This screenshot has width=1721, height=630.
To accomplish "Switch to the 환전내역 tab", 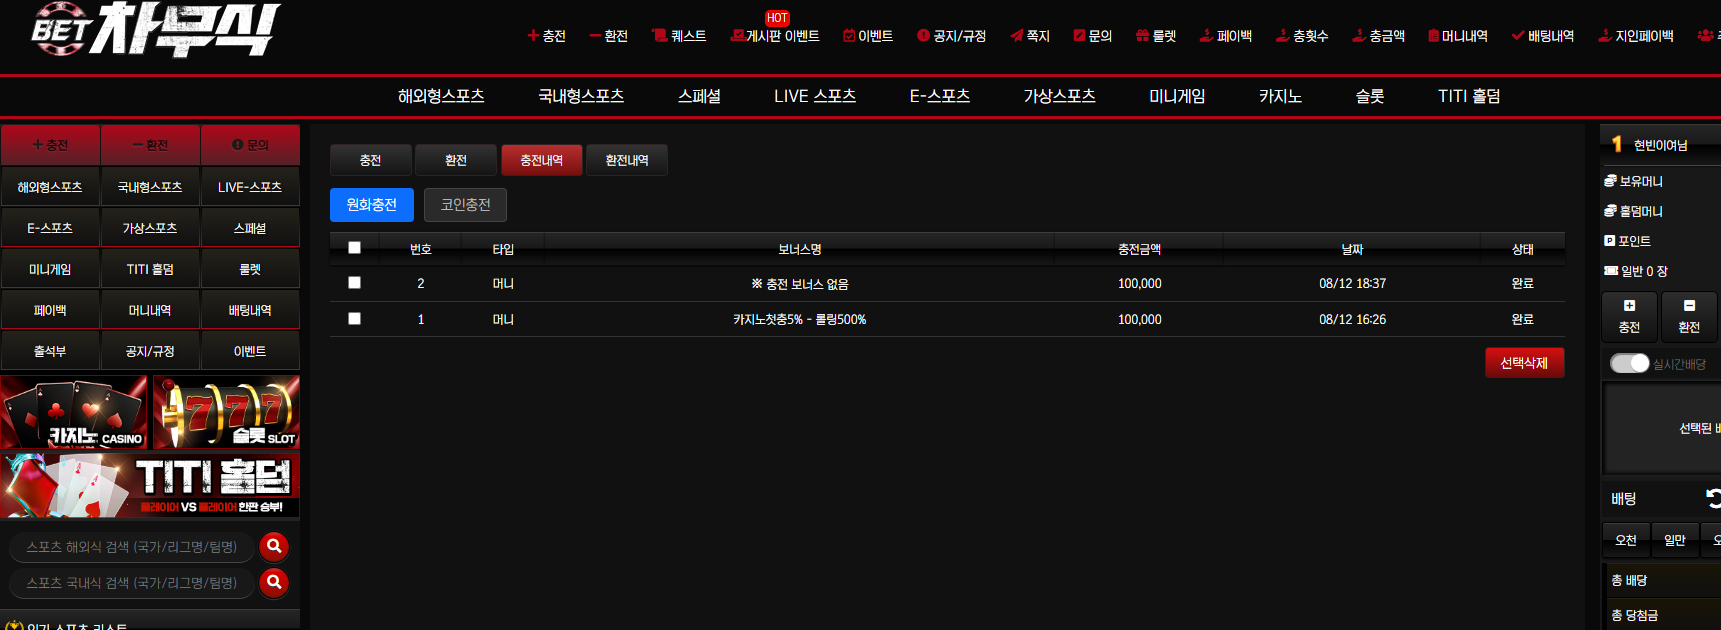I will coord(627,160).
